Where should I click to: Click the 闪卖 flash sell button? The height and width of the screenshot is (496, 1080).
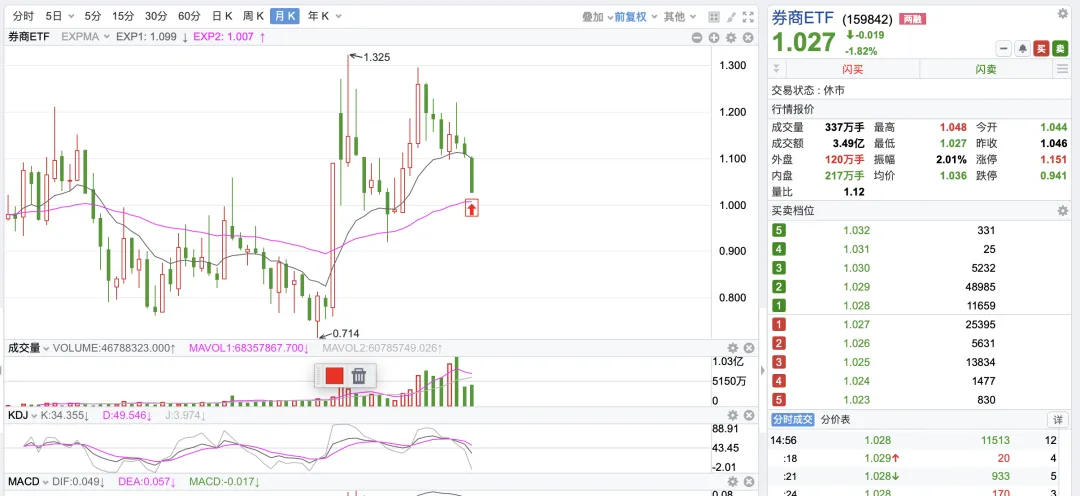pyautogui.click(x=986, y=70)
